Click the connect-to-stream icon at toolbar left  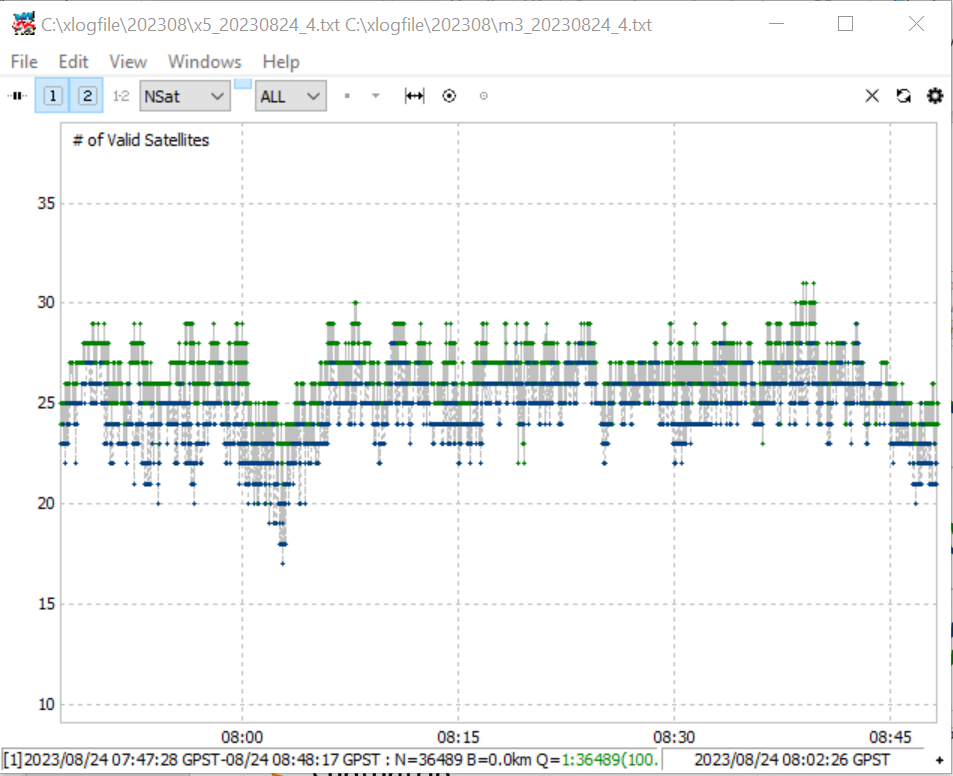pyautogui.click(x=18, y=95)
